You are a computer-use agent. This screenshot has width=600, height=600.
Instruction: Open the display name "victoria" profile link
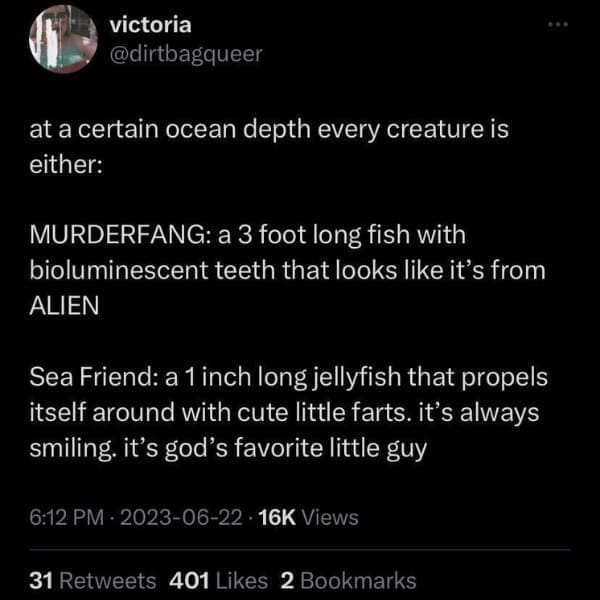(147, 24)
